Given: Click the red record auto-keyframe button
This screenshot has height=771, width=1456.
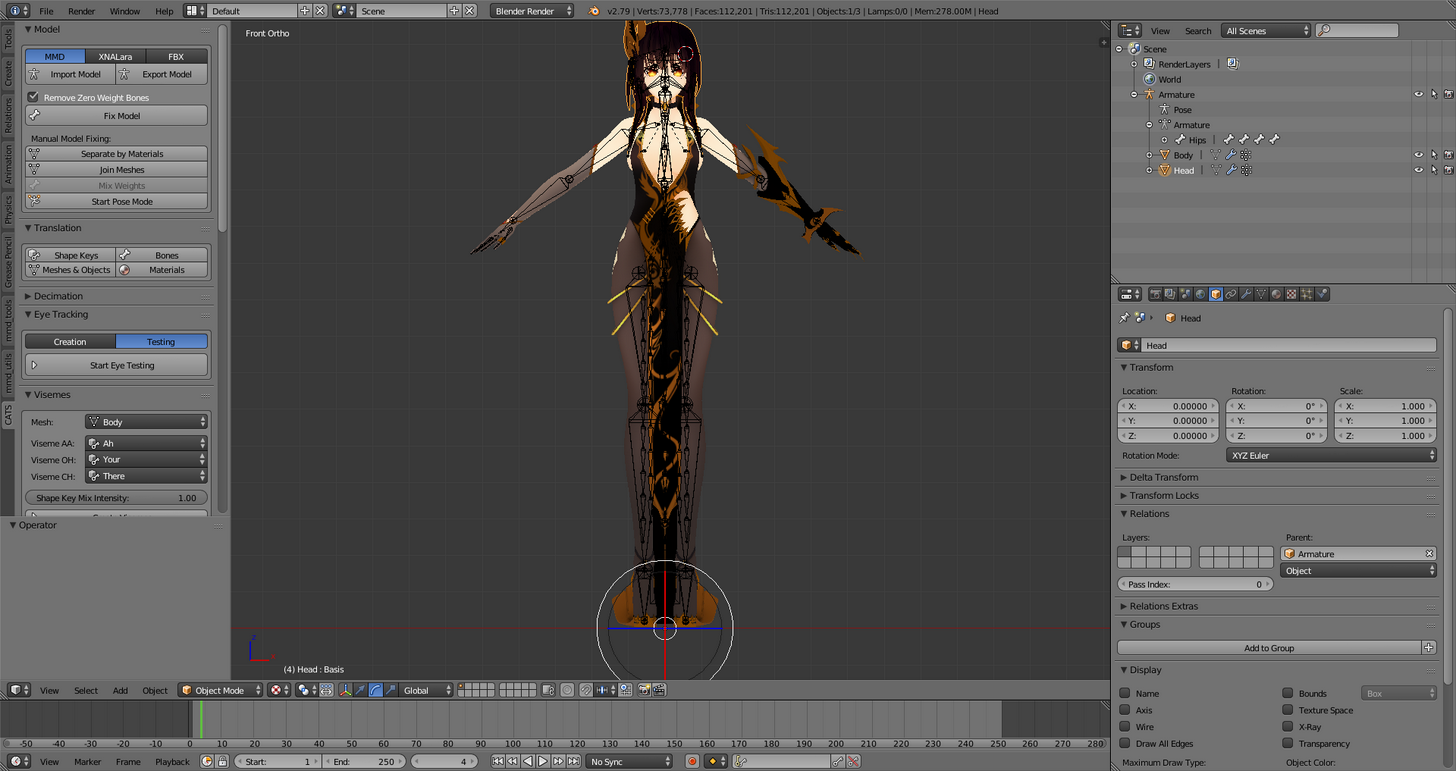Looking at the screenshot, I should (x=692, y=762).
